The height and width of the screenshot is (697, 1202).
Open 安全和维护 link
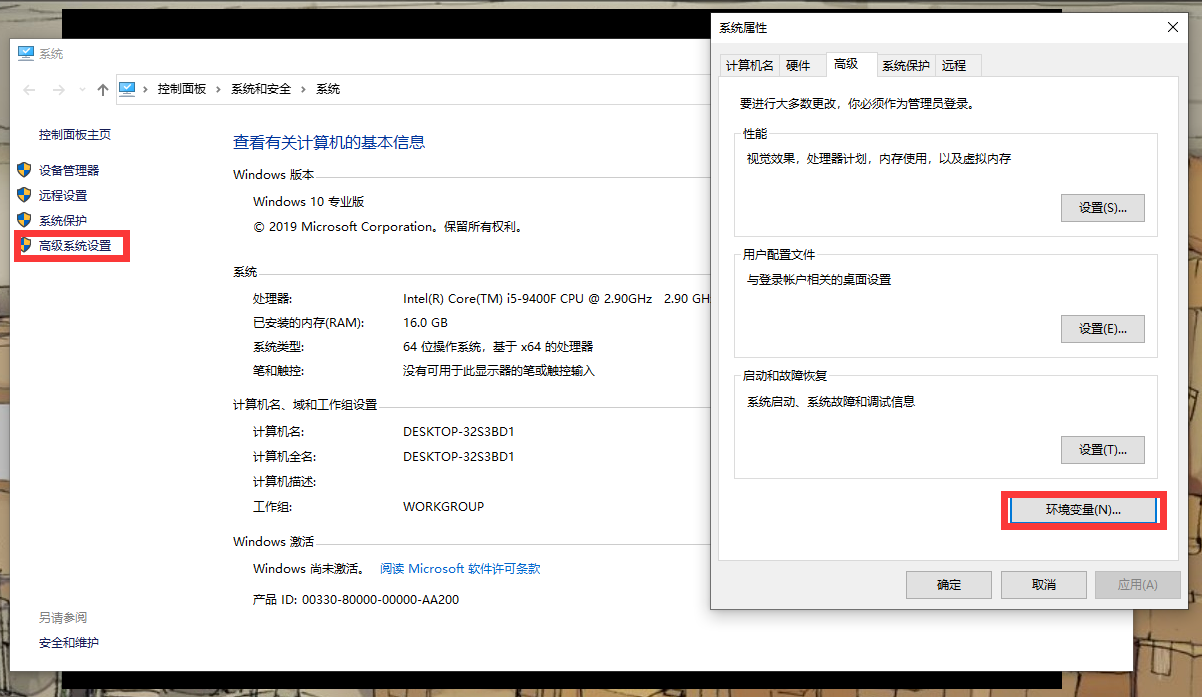tap(69, 642)
